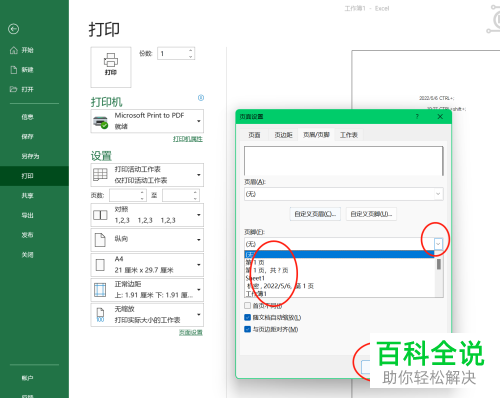
Task: Click the scaling icon next to 无缩放
Action: click(x=100, y=315)
